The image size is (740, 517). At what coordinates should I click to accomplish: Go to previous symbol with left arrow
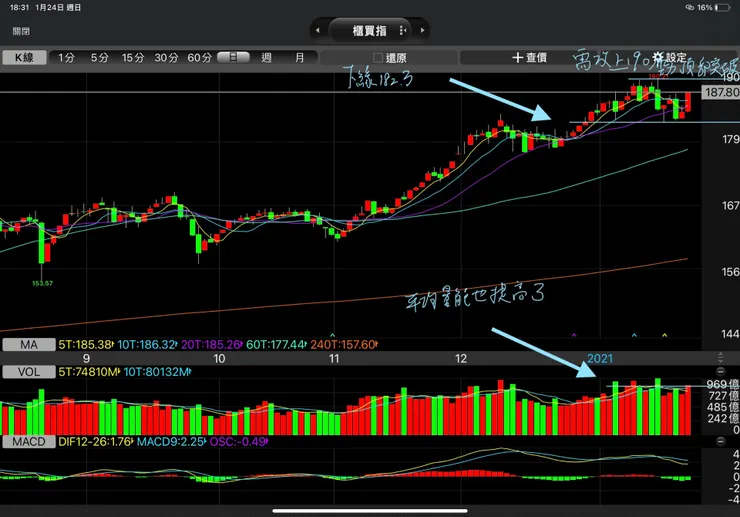(318, 30)
